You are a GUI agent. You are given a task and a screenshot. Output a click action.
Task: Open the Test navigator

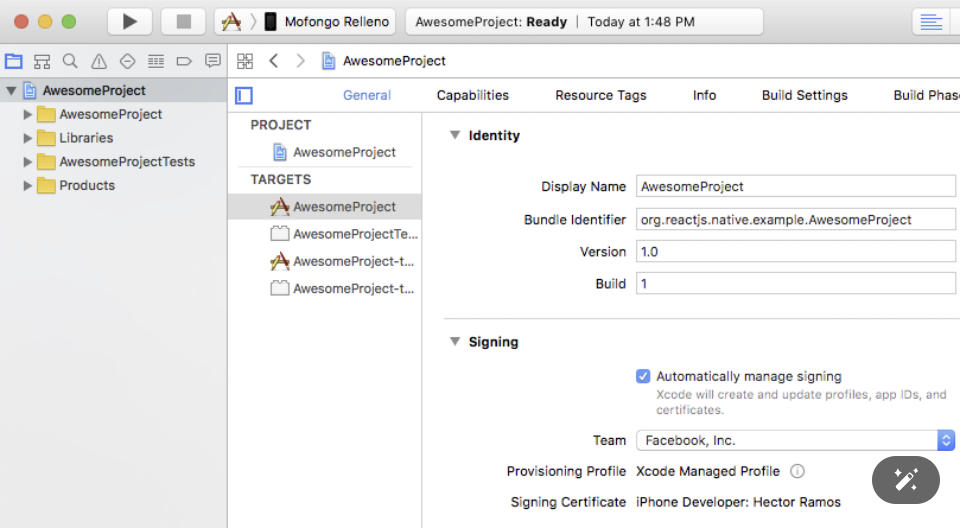[x=127, y=61]
